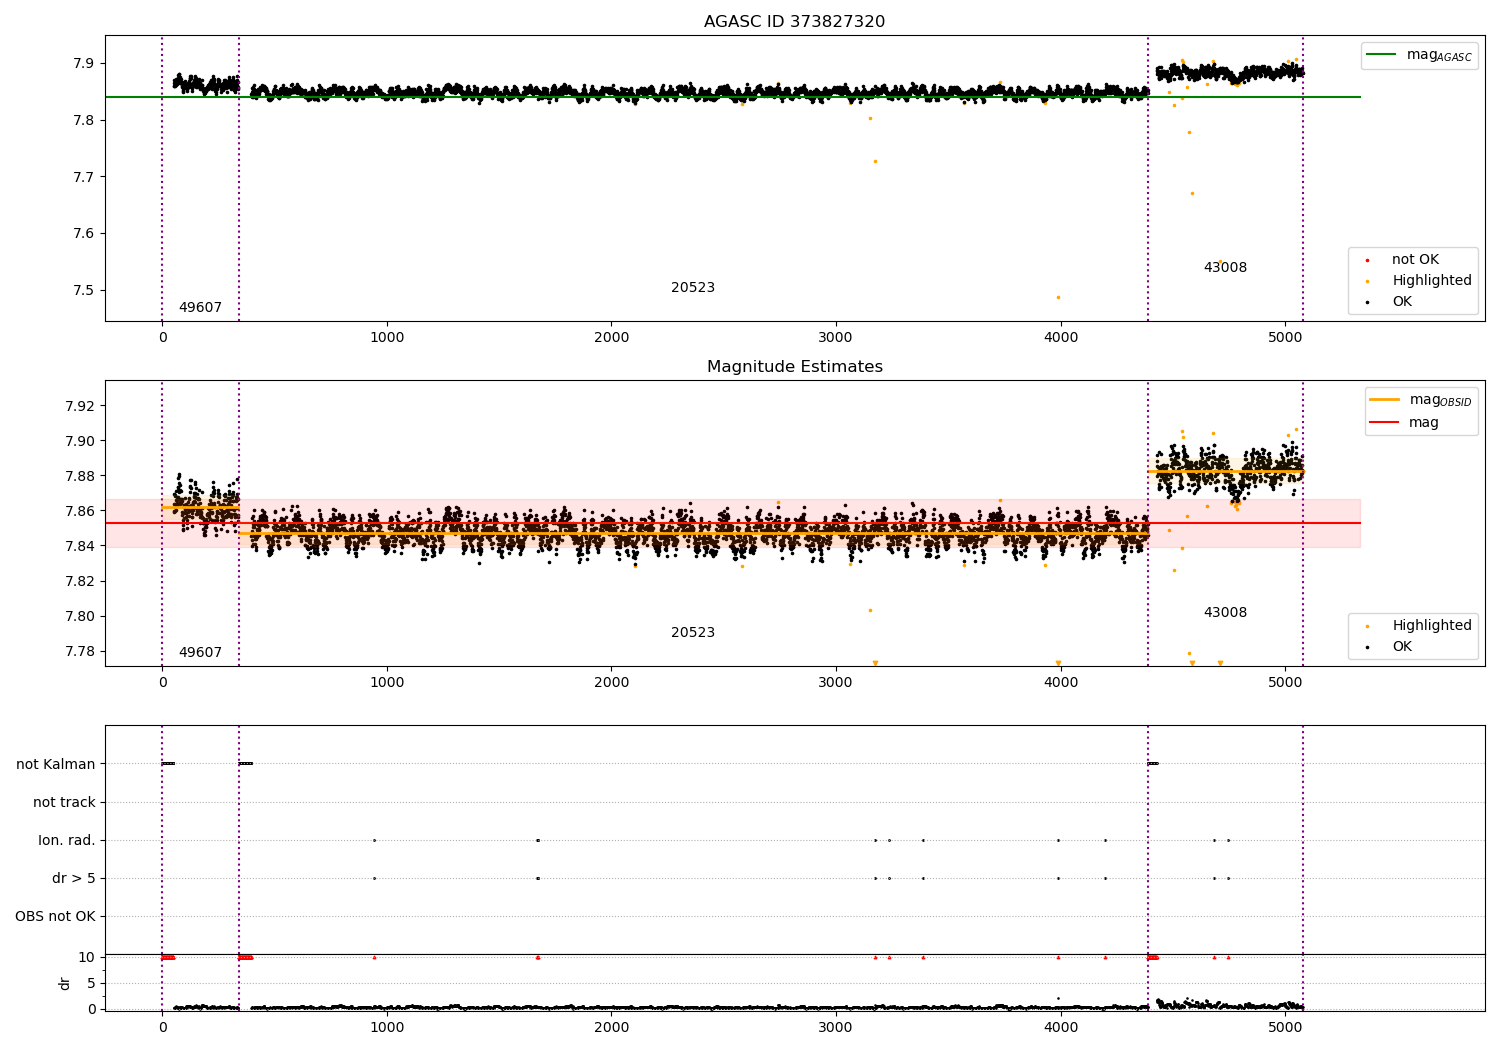Click the "Magnitude Estimates" title
This screenshot has width=1500, height=1050.
click(x=794, y=367)
